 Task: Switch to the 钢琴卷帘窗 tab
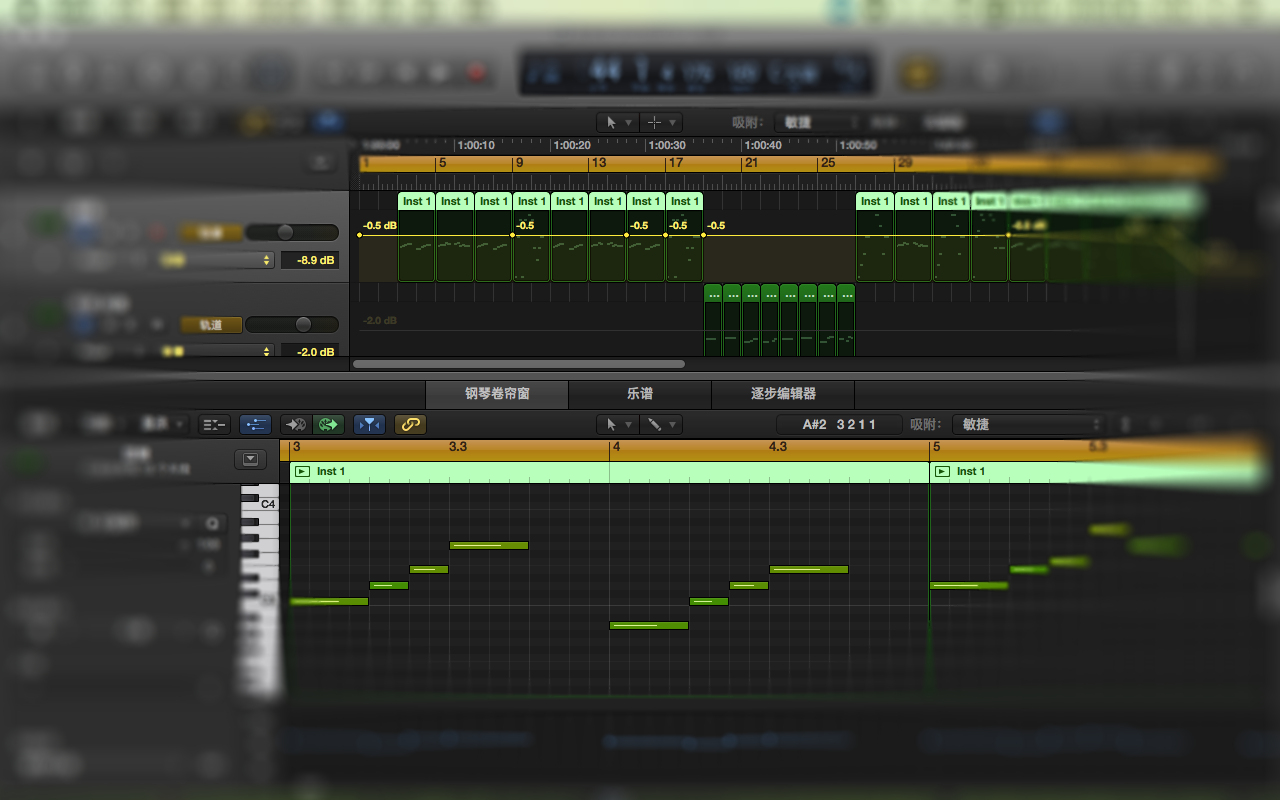click(497, 394)
